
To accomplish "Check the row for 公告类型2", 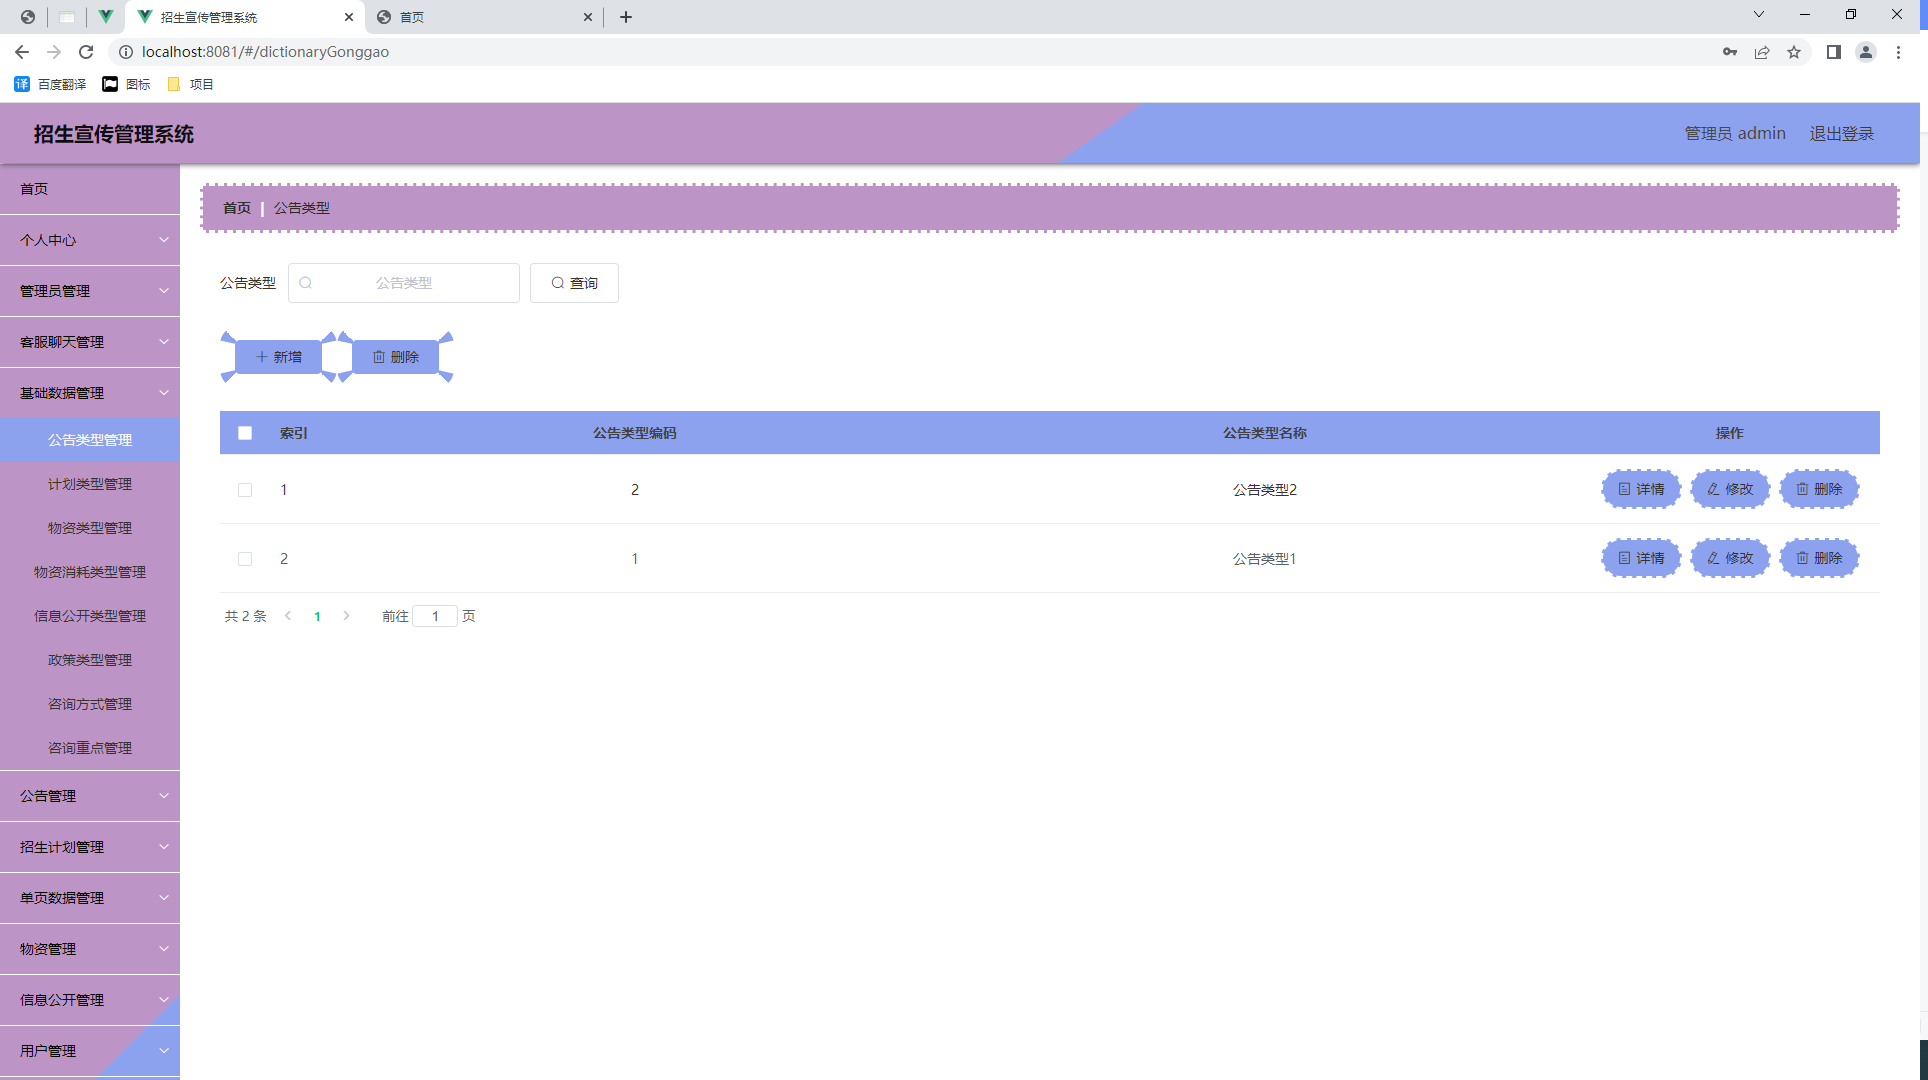I will click(x=245, y=490).
